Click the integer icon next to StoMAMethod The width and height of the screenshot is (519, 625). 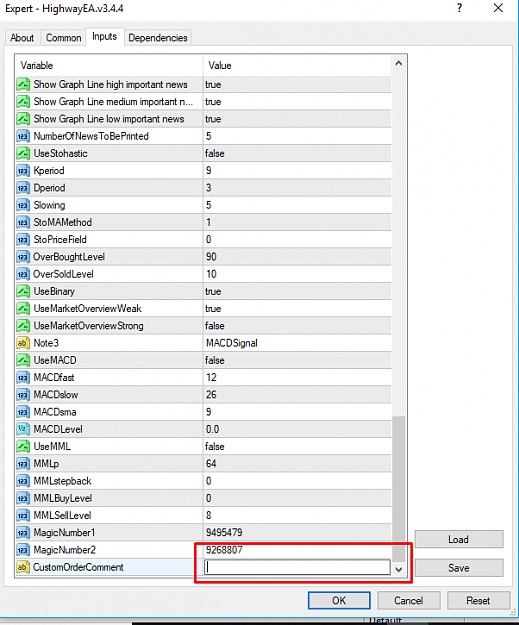click(x=23, y=222)
